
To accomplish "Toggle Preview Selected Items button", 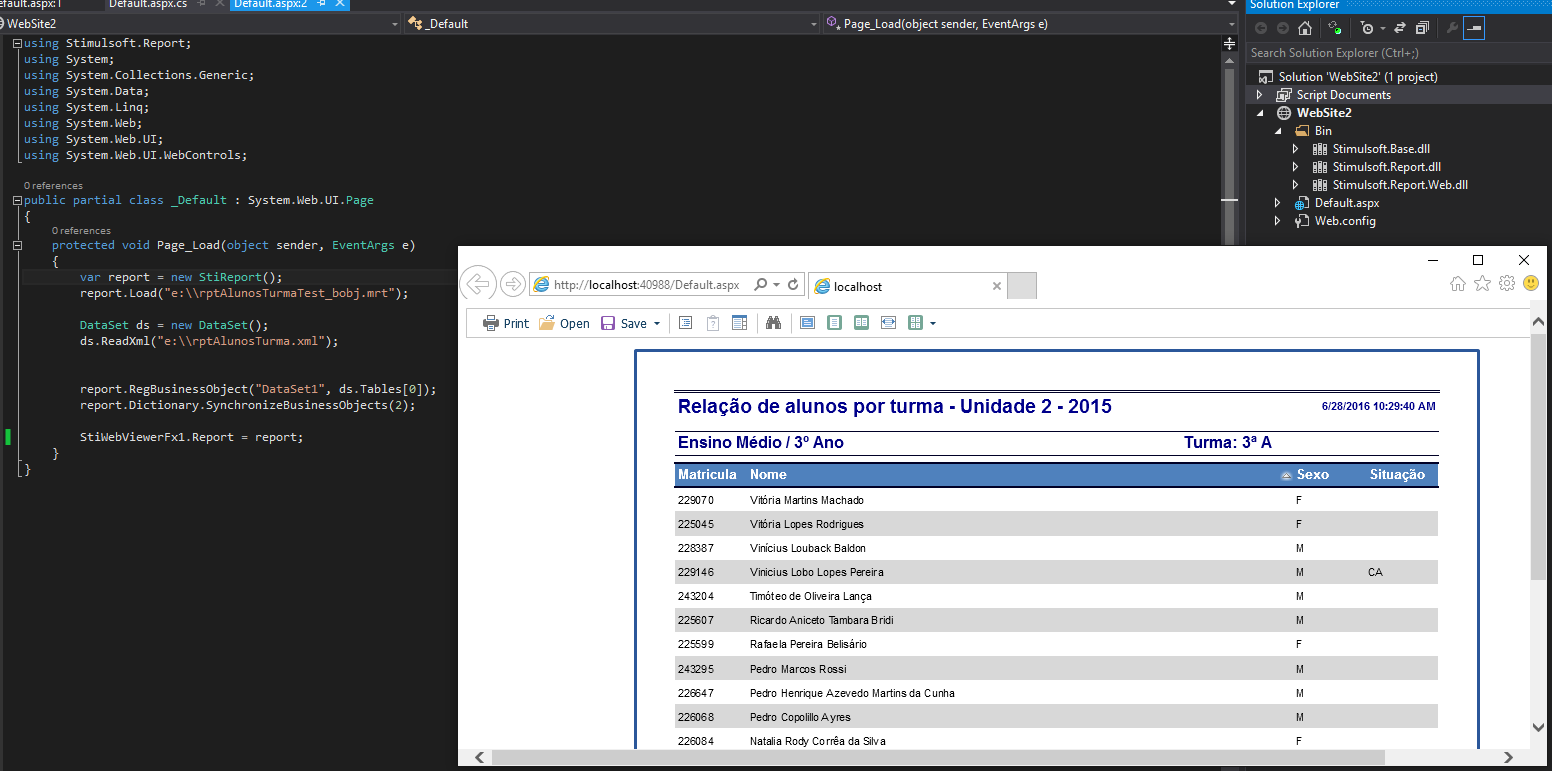I will click(x=1474, y=28).
